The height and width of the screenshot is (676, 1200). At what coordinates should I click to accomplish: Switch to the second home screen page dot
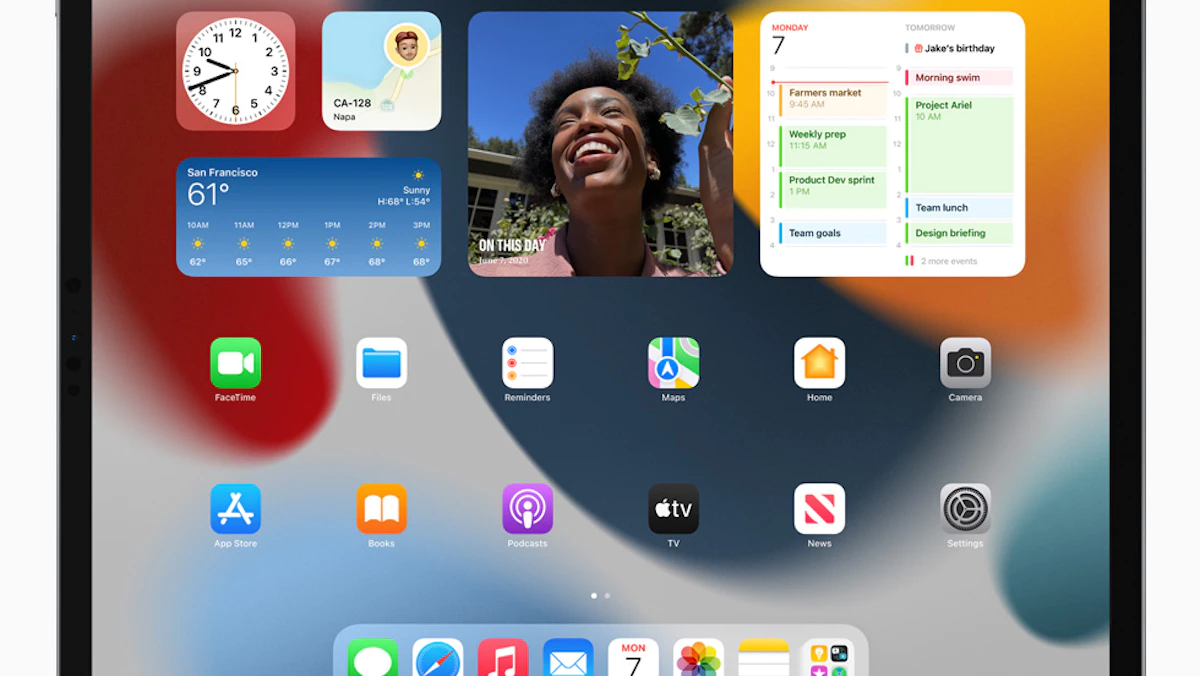click(607, 596)
